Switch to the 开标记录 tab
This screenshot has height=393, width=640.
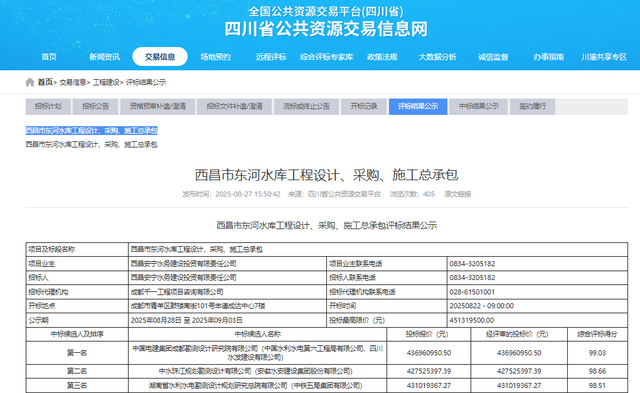click(x=364, y=107)
